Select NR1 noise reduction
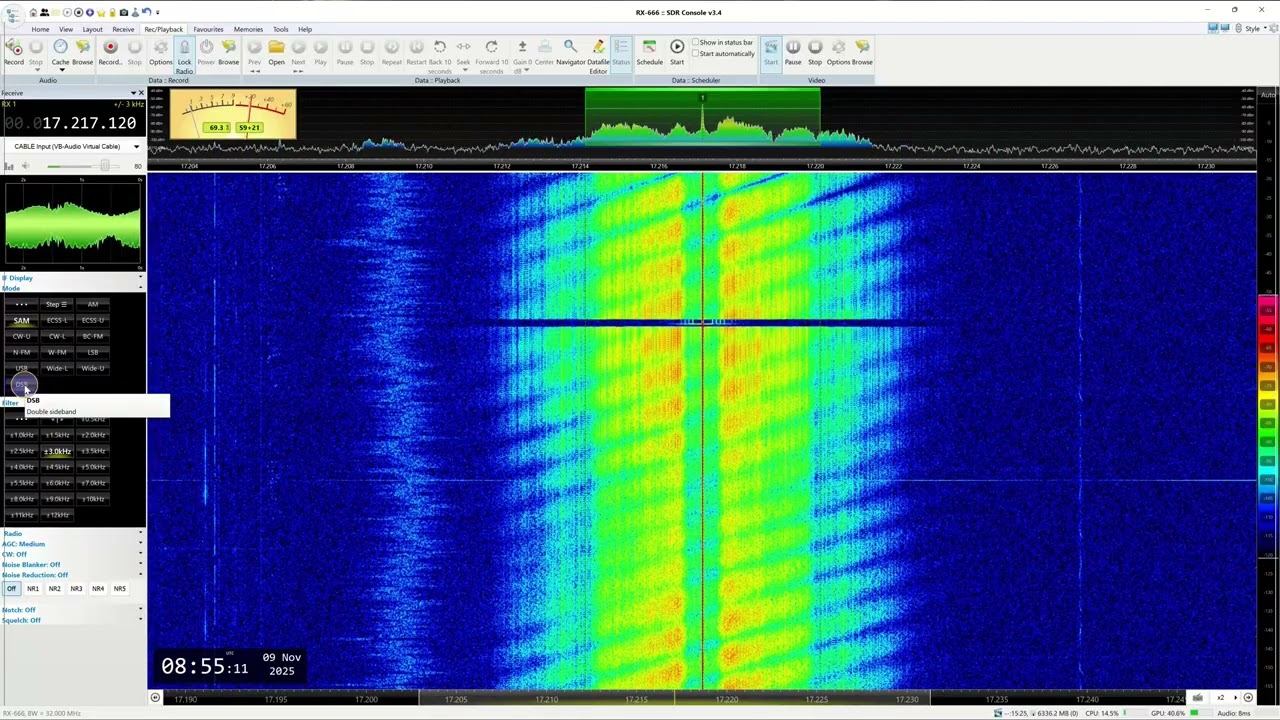Image resolution: width=1280 pixels, height=720 pixels. point(33,589)
